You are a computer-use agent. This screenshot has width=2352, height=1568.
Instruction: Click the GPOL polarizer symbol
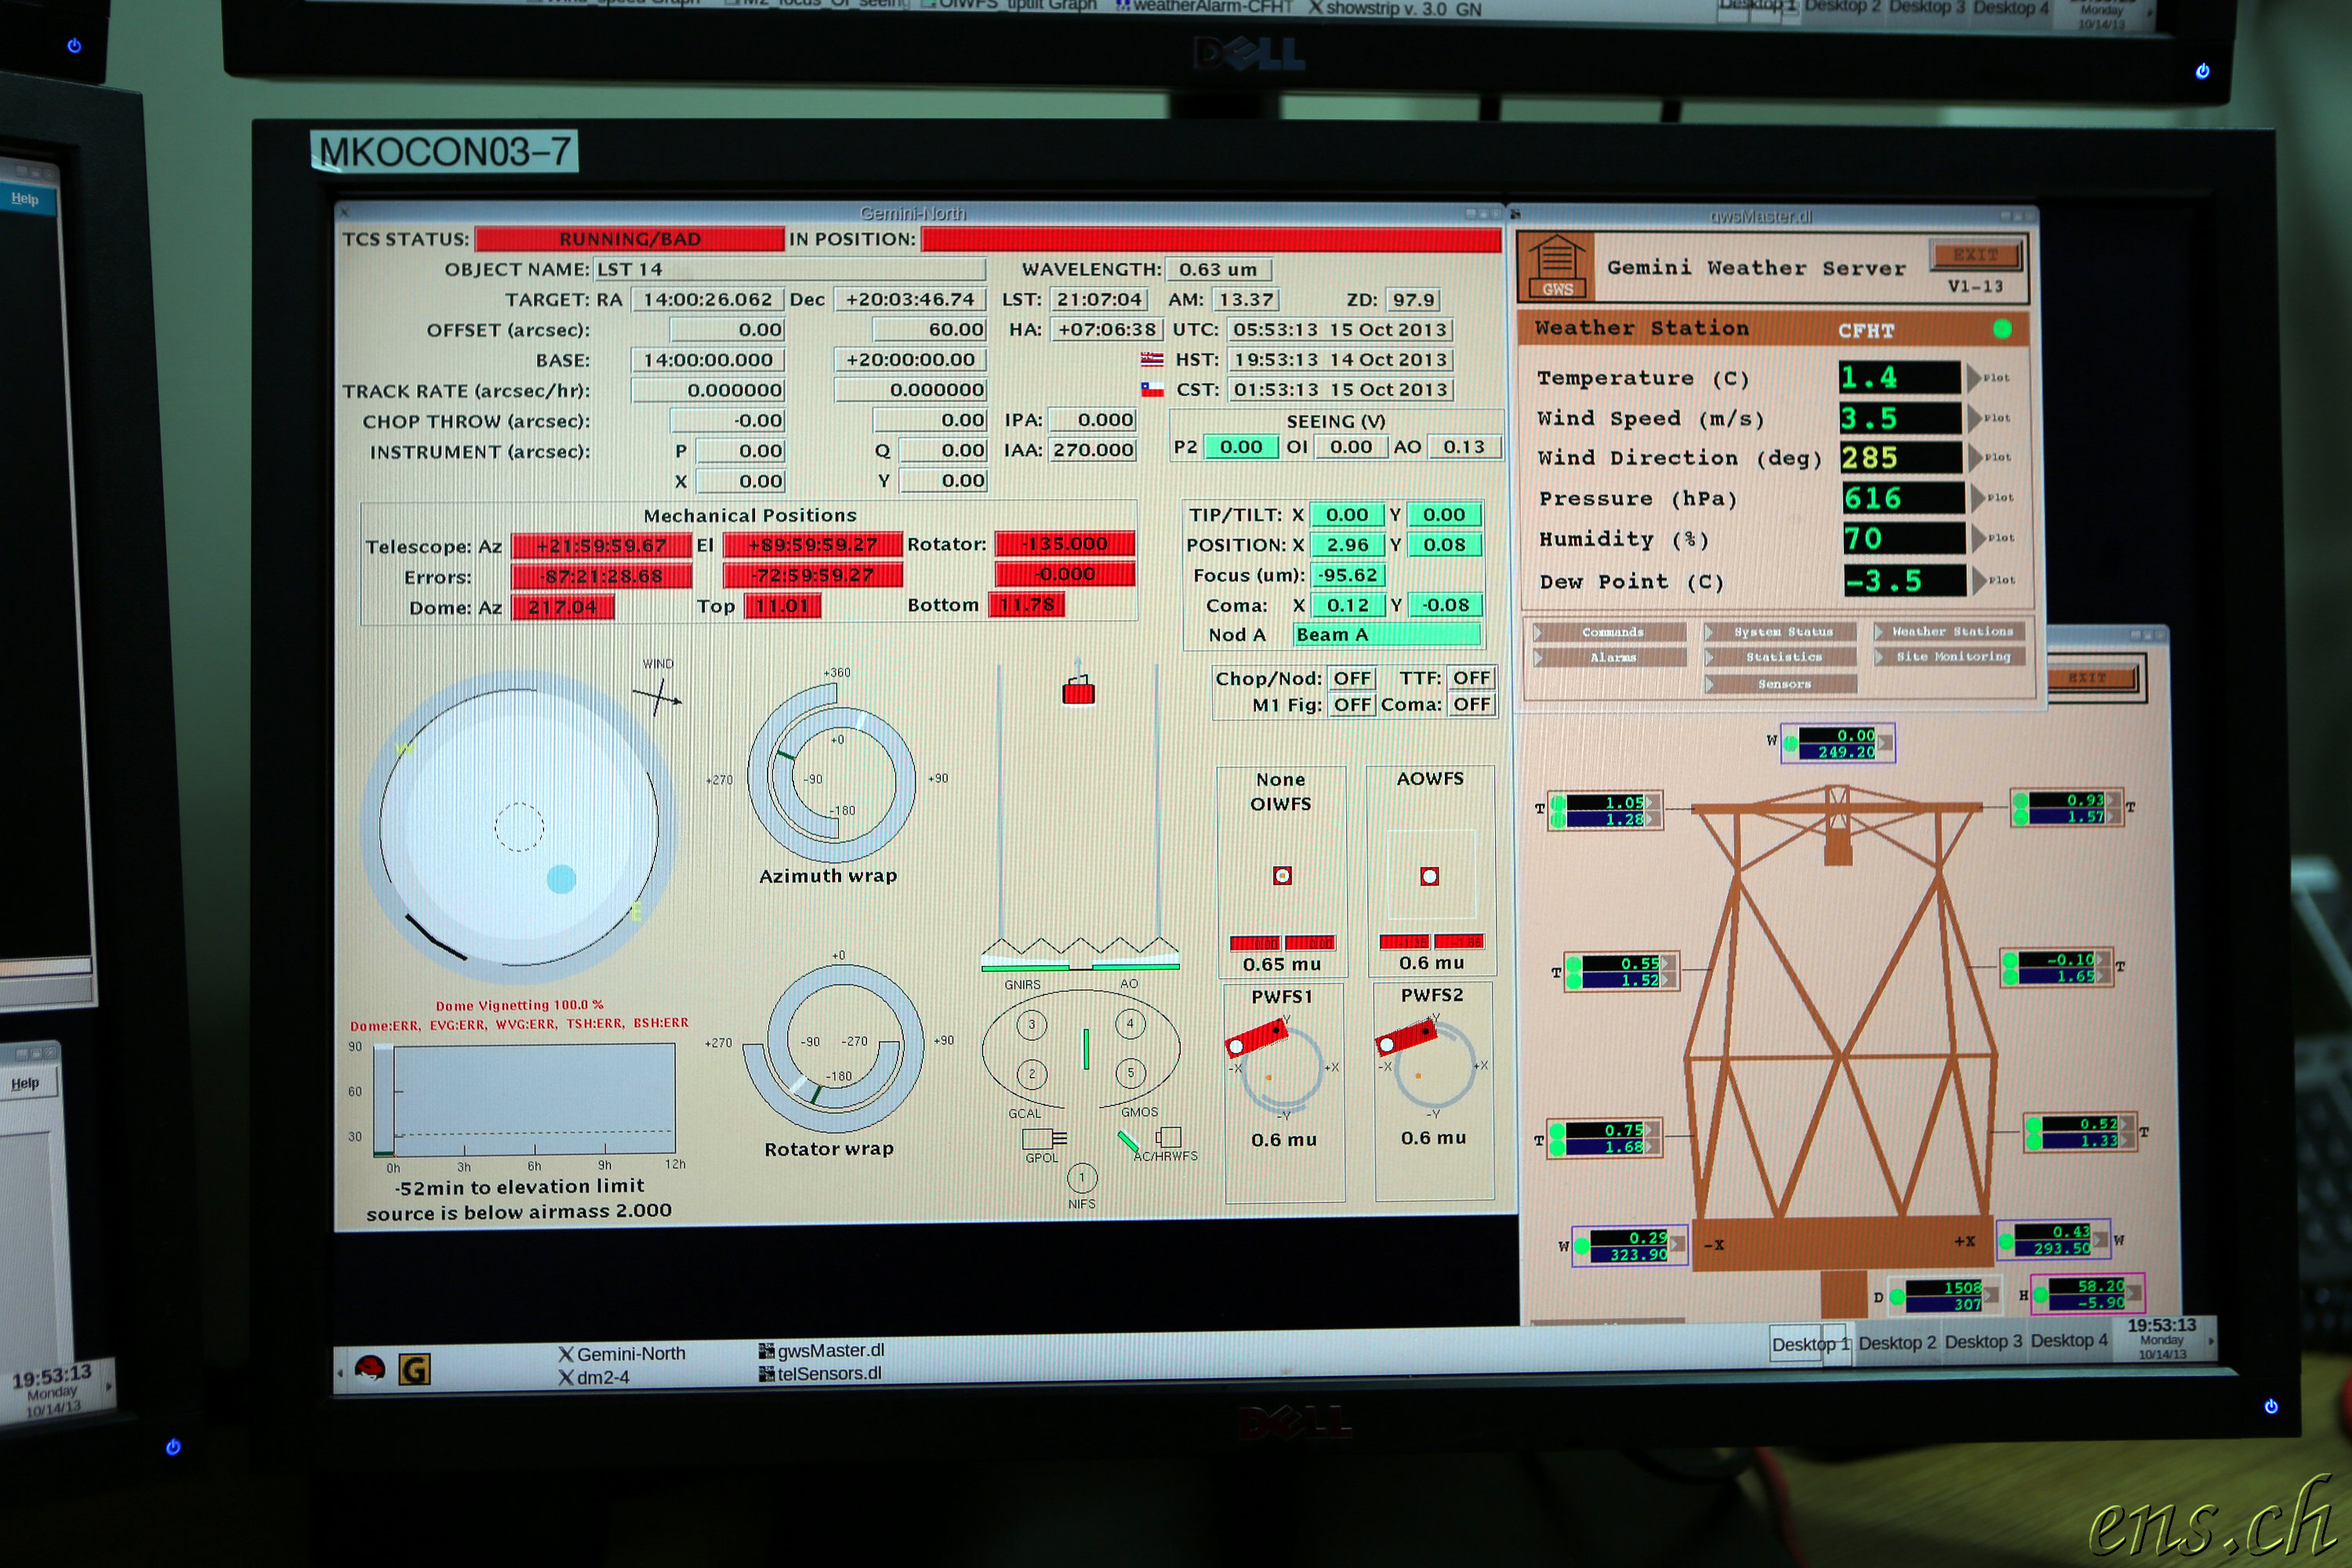1044,1138
